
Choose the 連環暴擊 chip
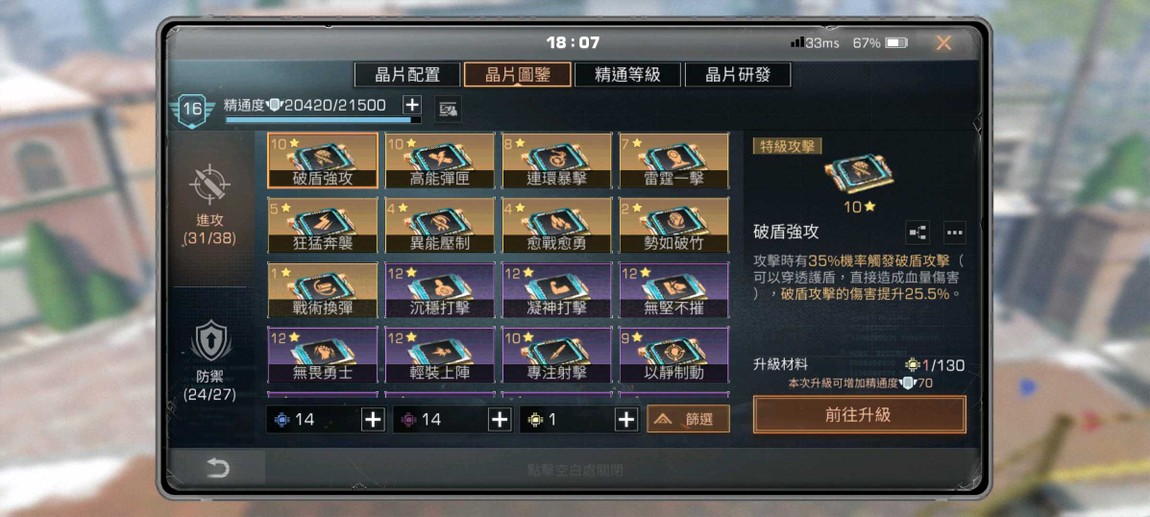point(557,161)
